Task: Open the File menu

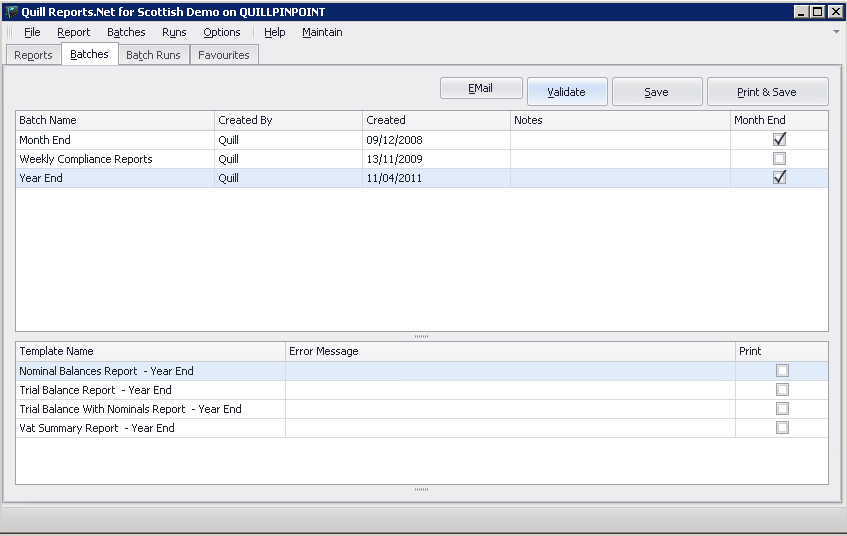Action: 32,32
